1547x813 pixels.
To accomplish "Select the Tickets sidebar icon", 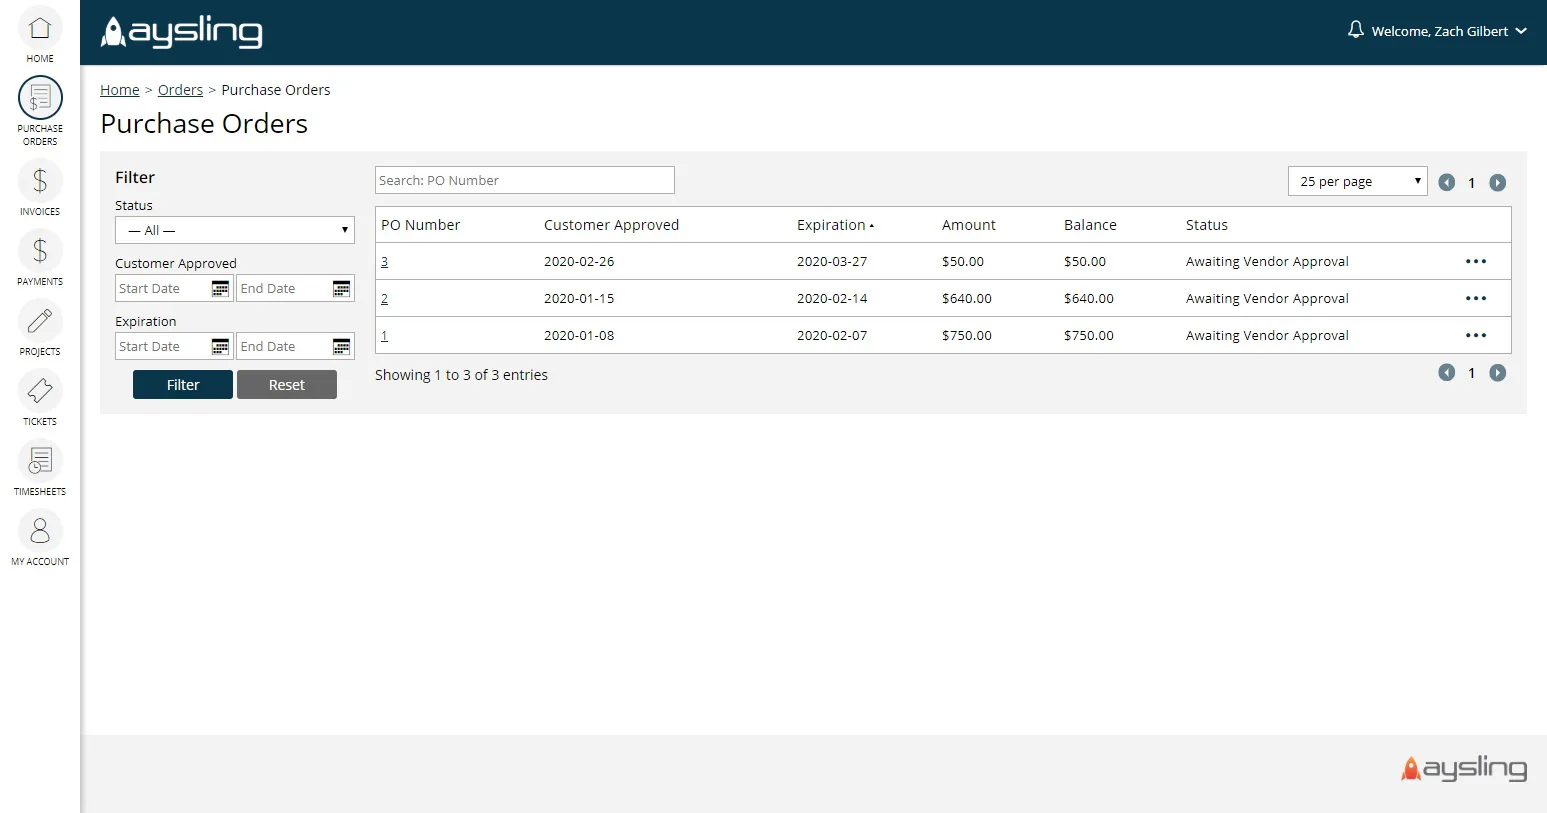I will click(39, 392).
